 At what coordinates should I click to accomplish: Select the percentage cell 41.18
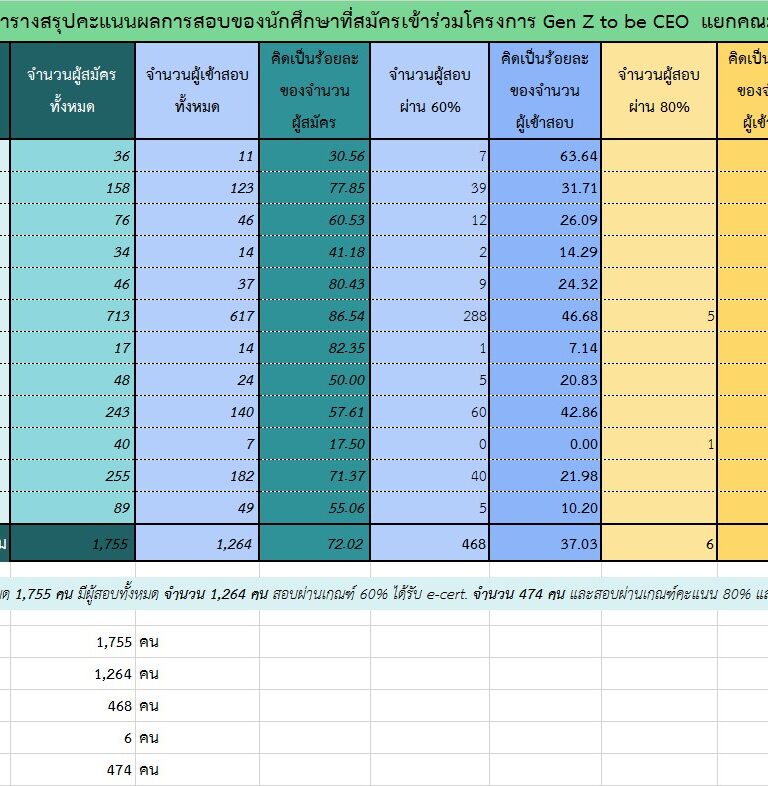314,252
